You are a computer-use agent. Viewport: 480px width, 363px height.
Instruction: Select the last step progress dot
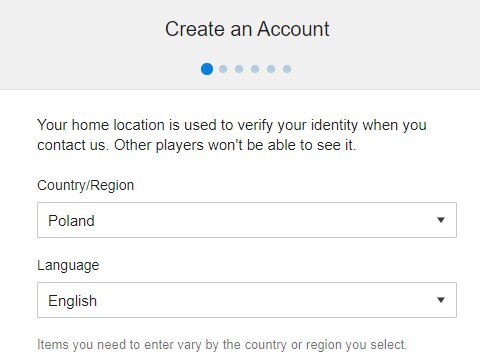[x=287, y=69]
